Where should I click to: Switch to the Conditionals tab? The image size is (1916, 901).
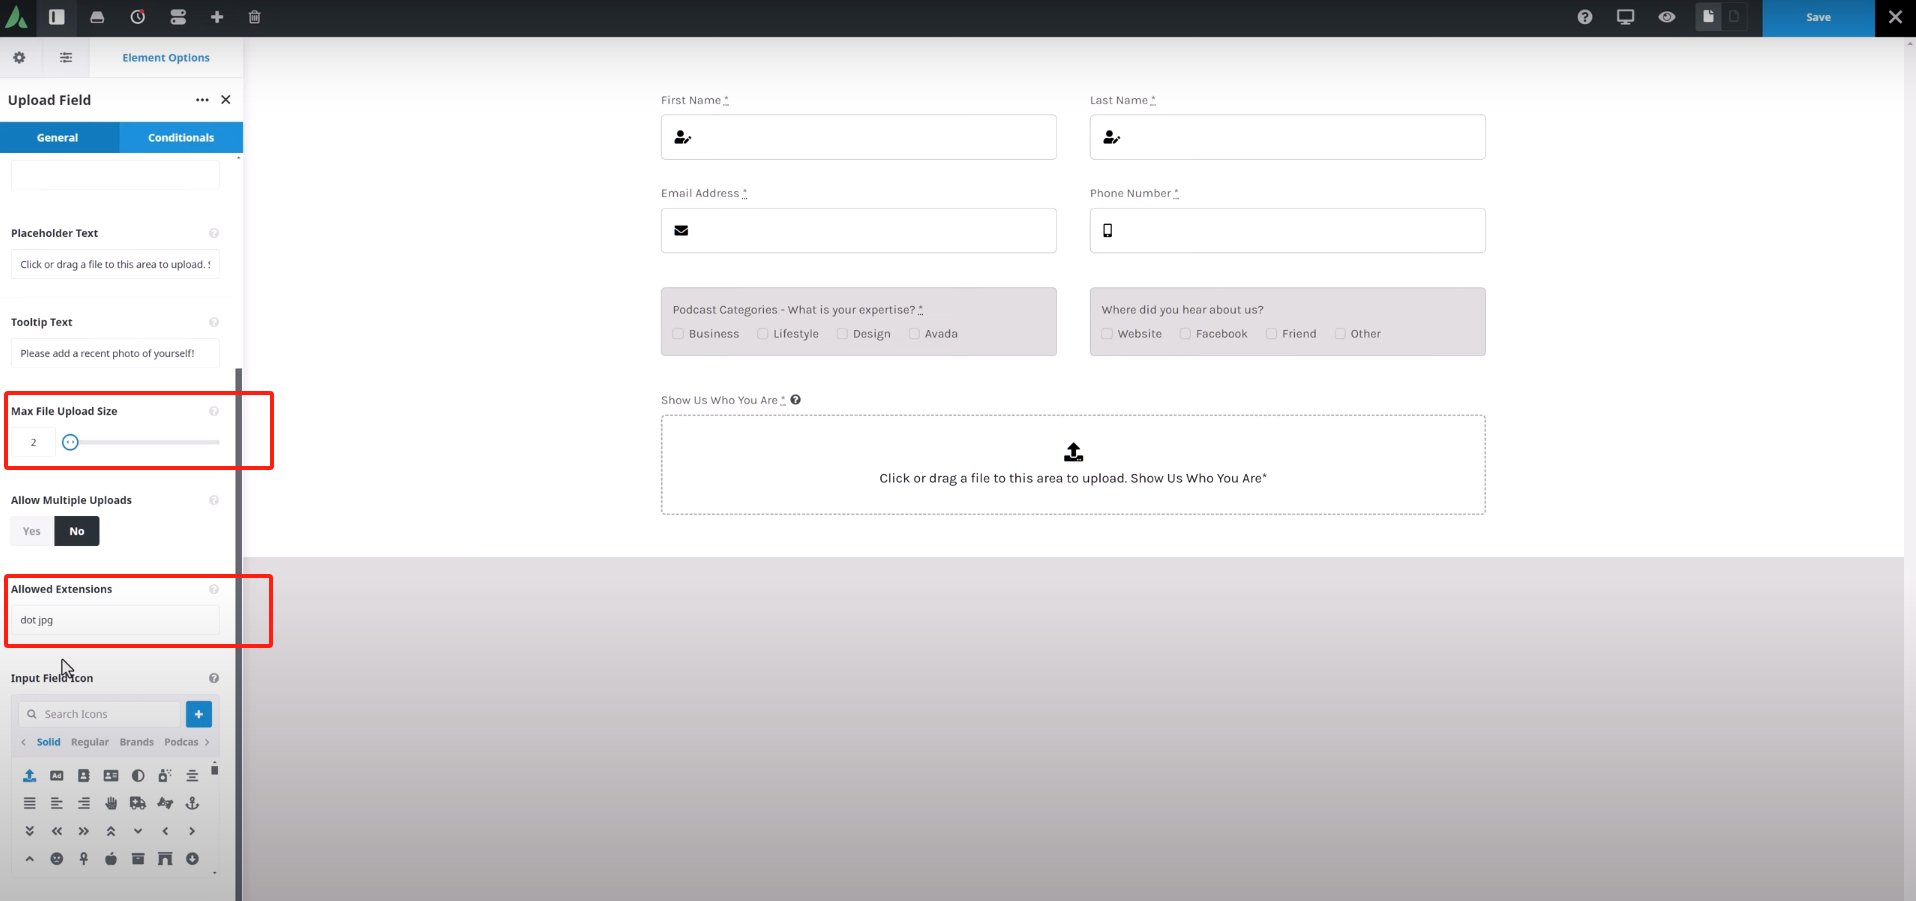point(181,138)
